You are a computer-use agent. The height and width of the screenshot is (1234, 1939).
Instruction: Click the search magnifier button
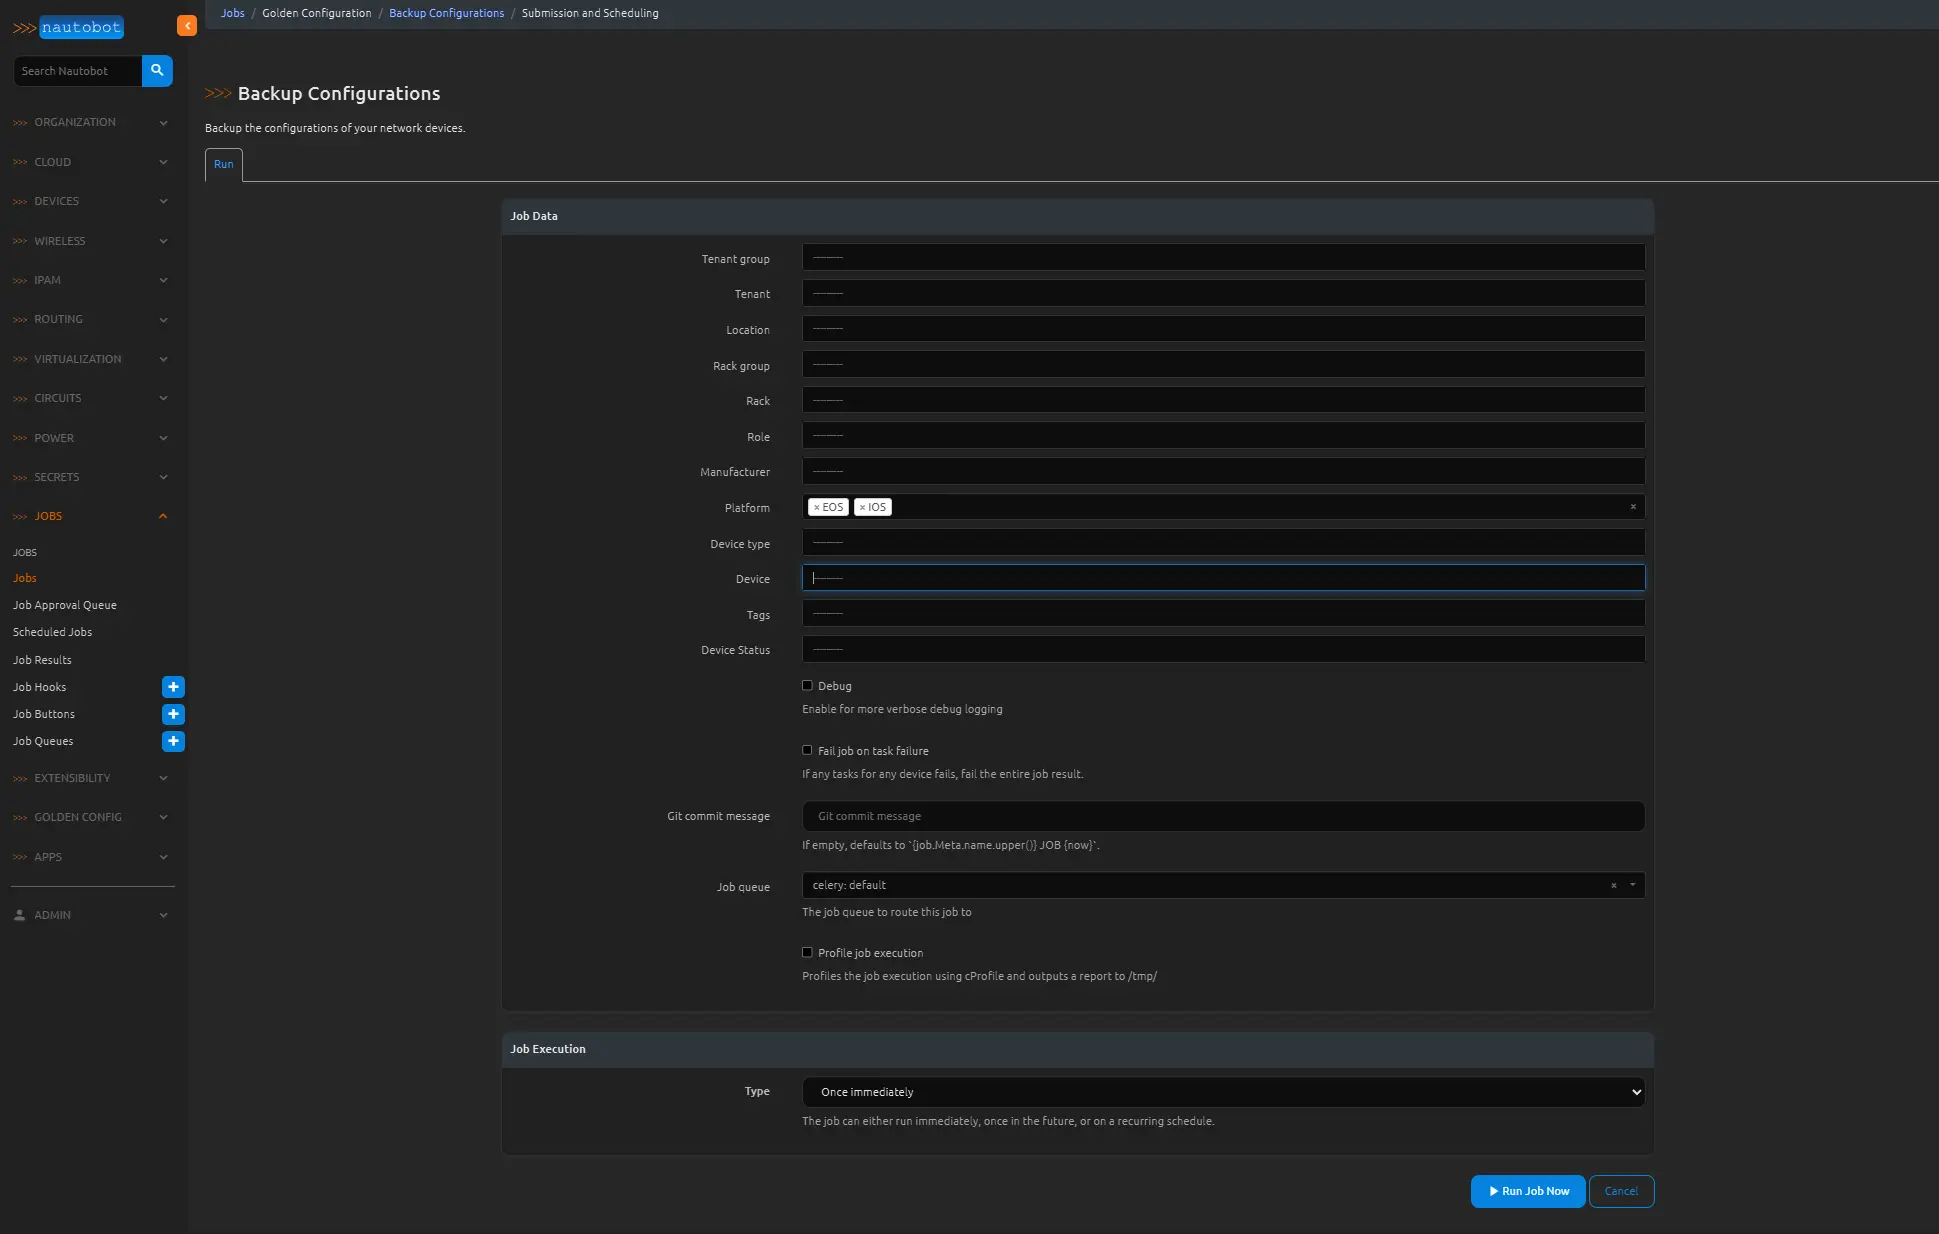tap(157, 71)
